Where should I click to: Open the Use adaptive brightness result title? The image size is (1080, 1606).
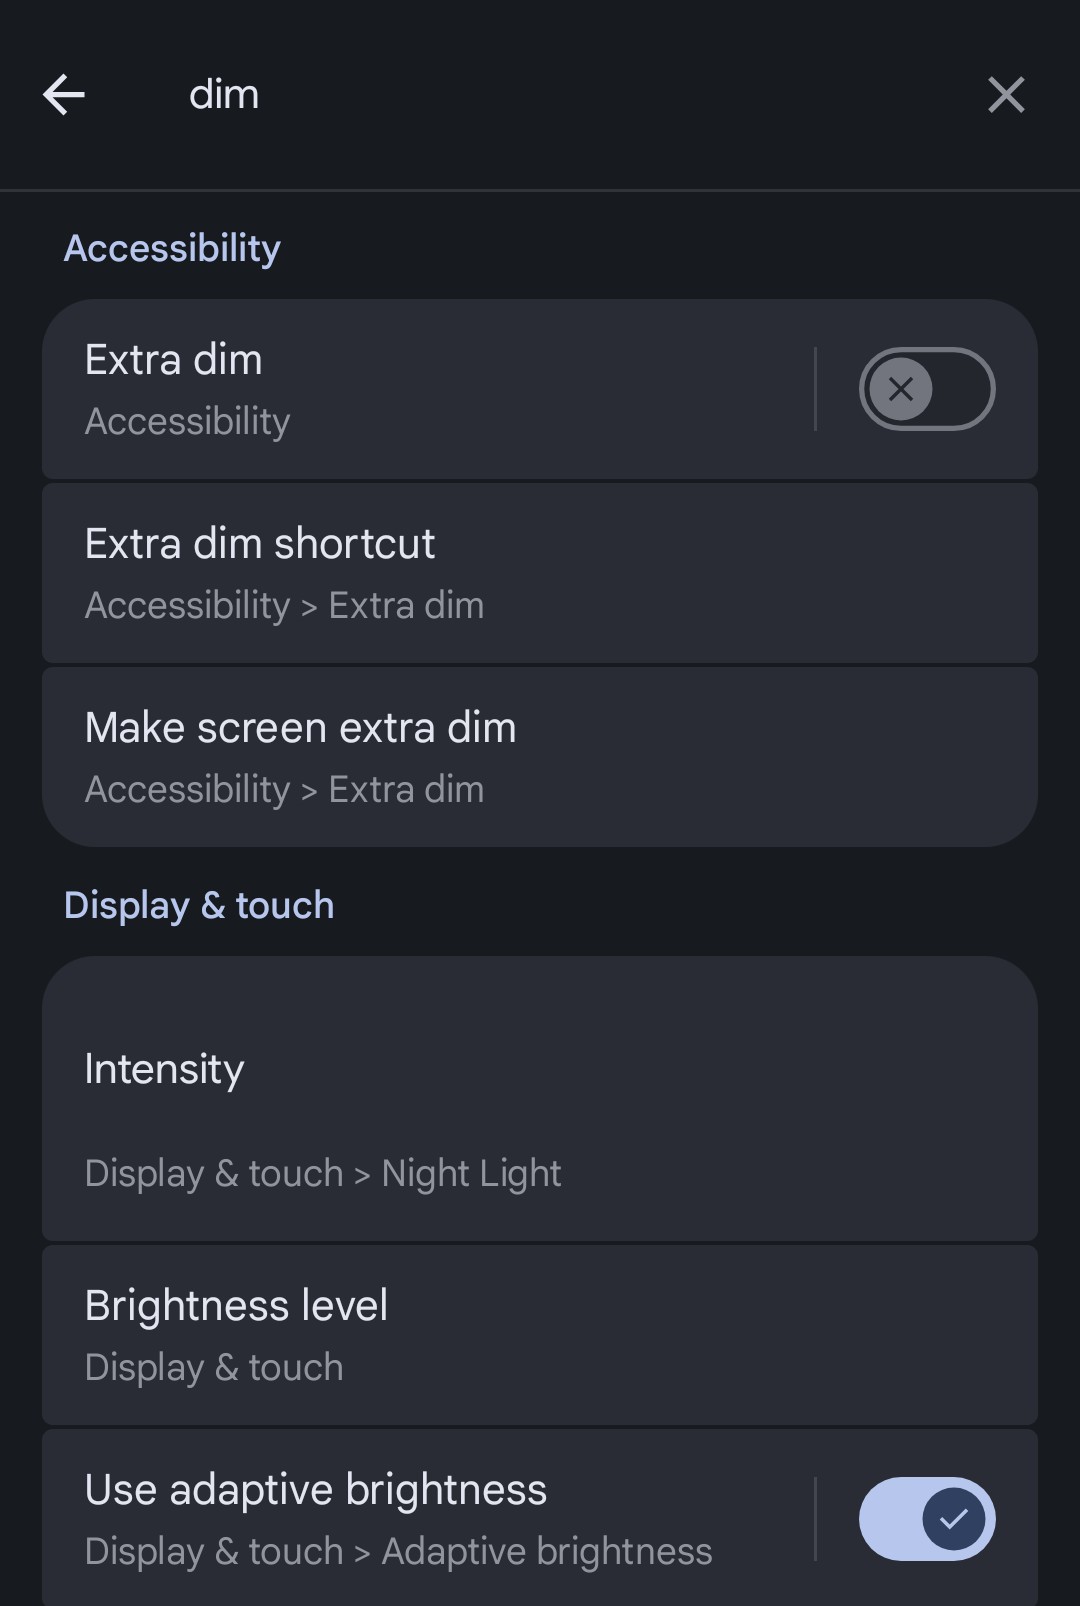[x=316, y=1489]
